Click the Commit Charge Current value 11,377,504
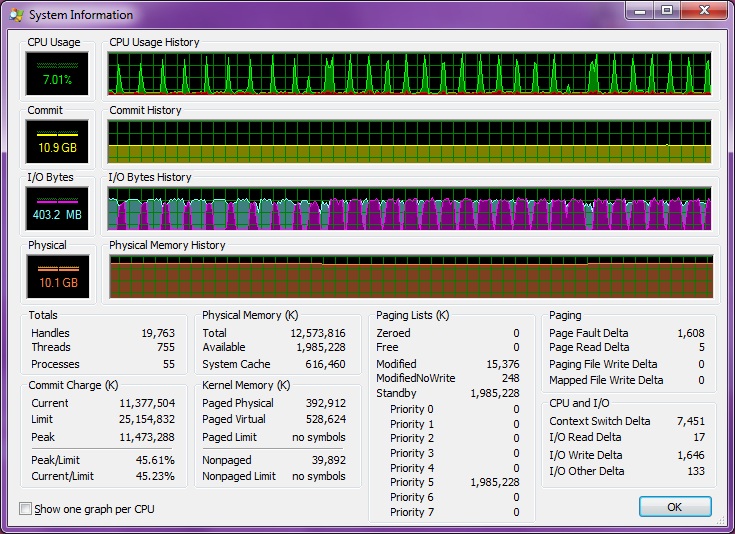This screenshot has width=735, height=534. [x=147, y=403]
